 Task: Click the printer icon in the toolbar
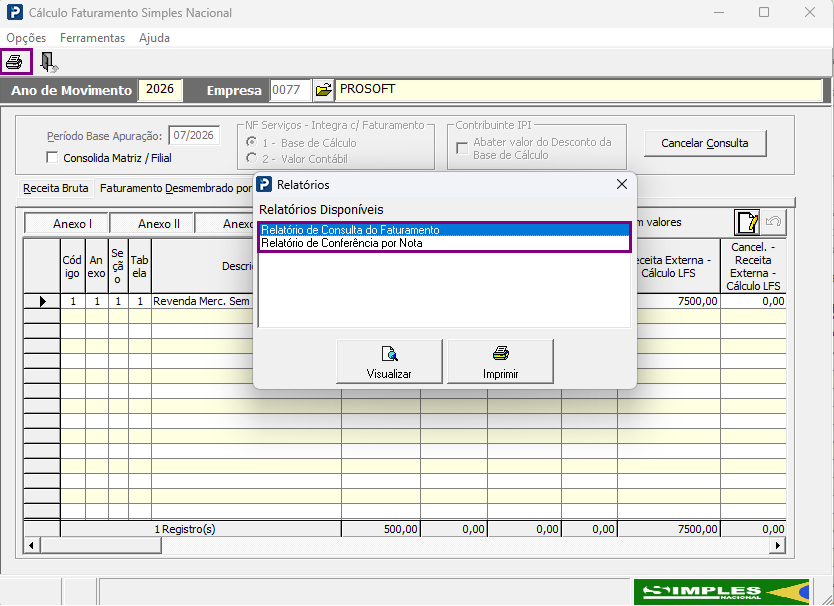[x=14, y=62]
